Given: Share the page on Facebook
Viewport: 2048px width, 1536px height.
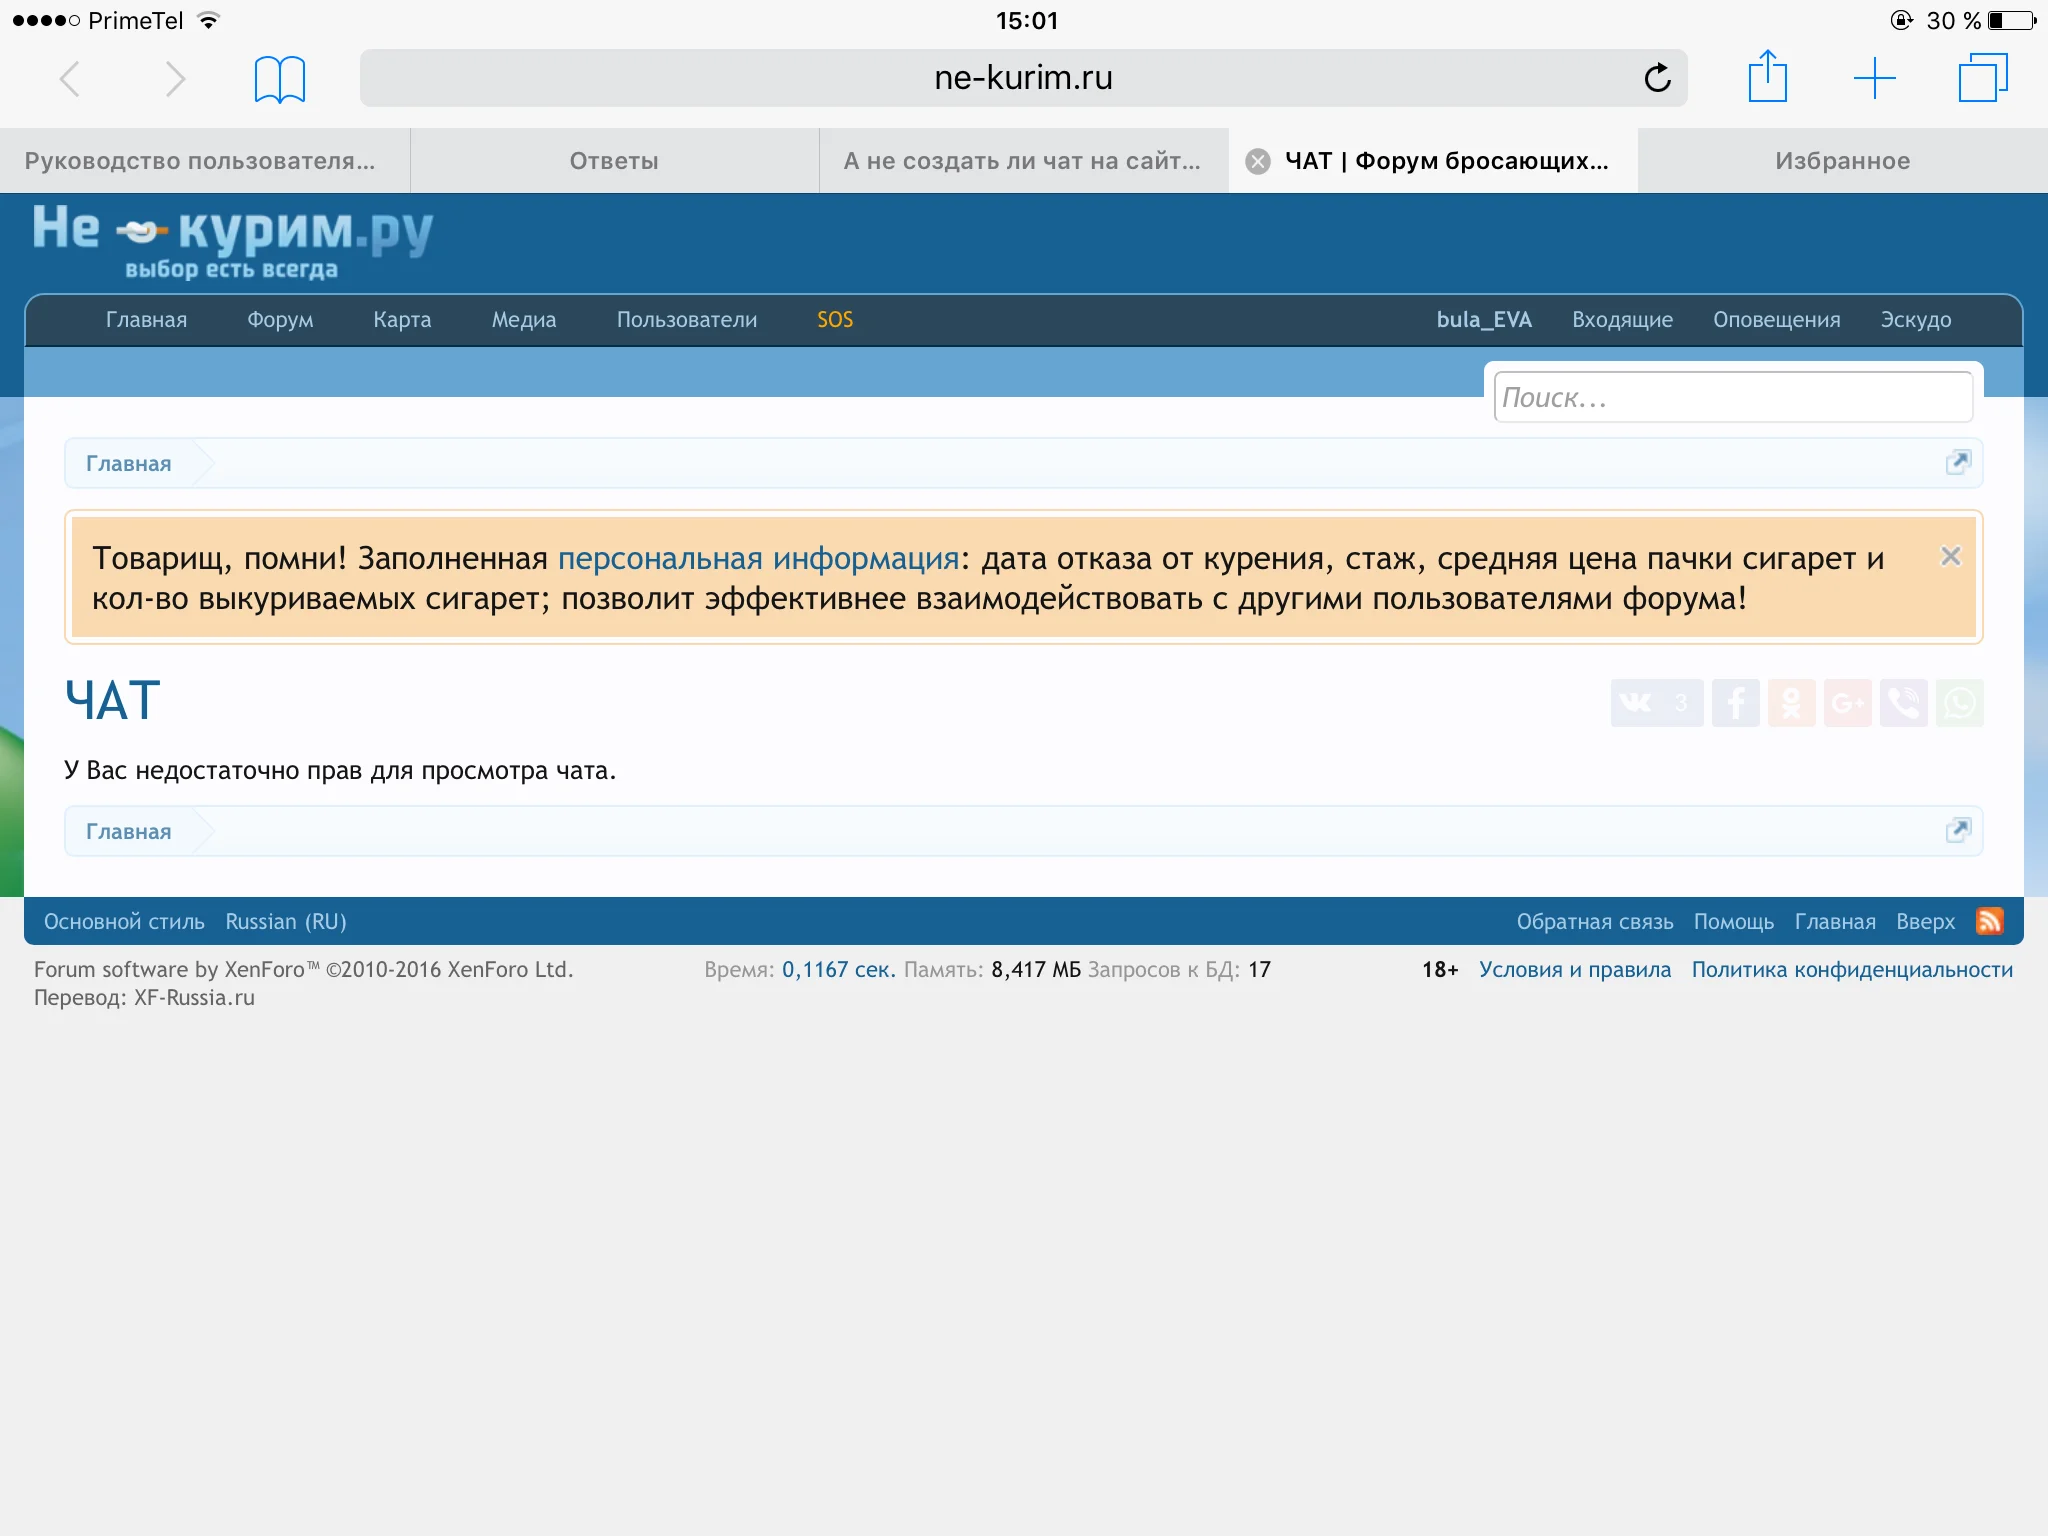Looking at the screenshot, I should click(1735, 703).
